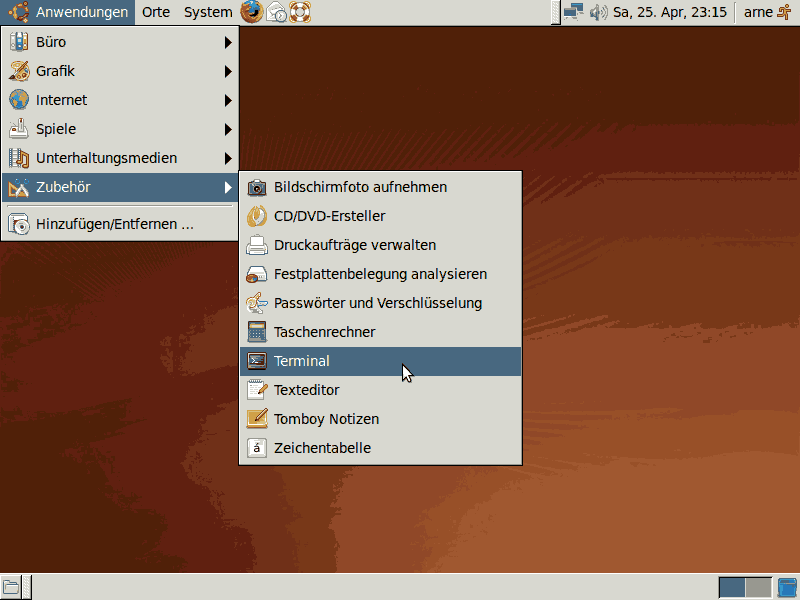This screenshot has height=600, width=800.
Task: Choose Terminal from the Zubehör submenu
Action: (x=380, y=361)
